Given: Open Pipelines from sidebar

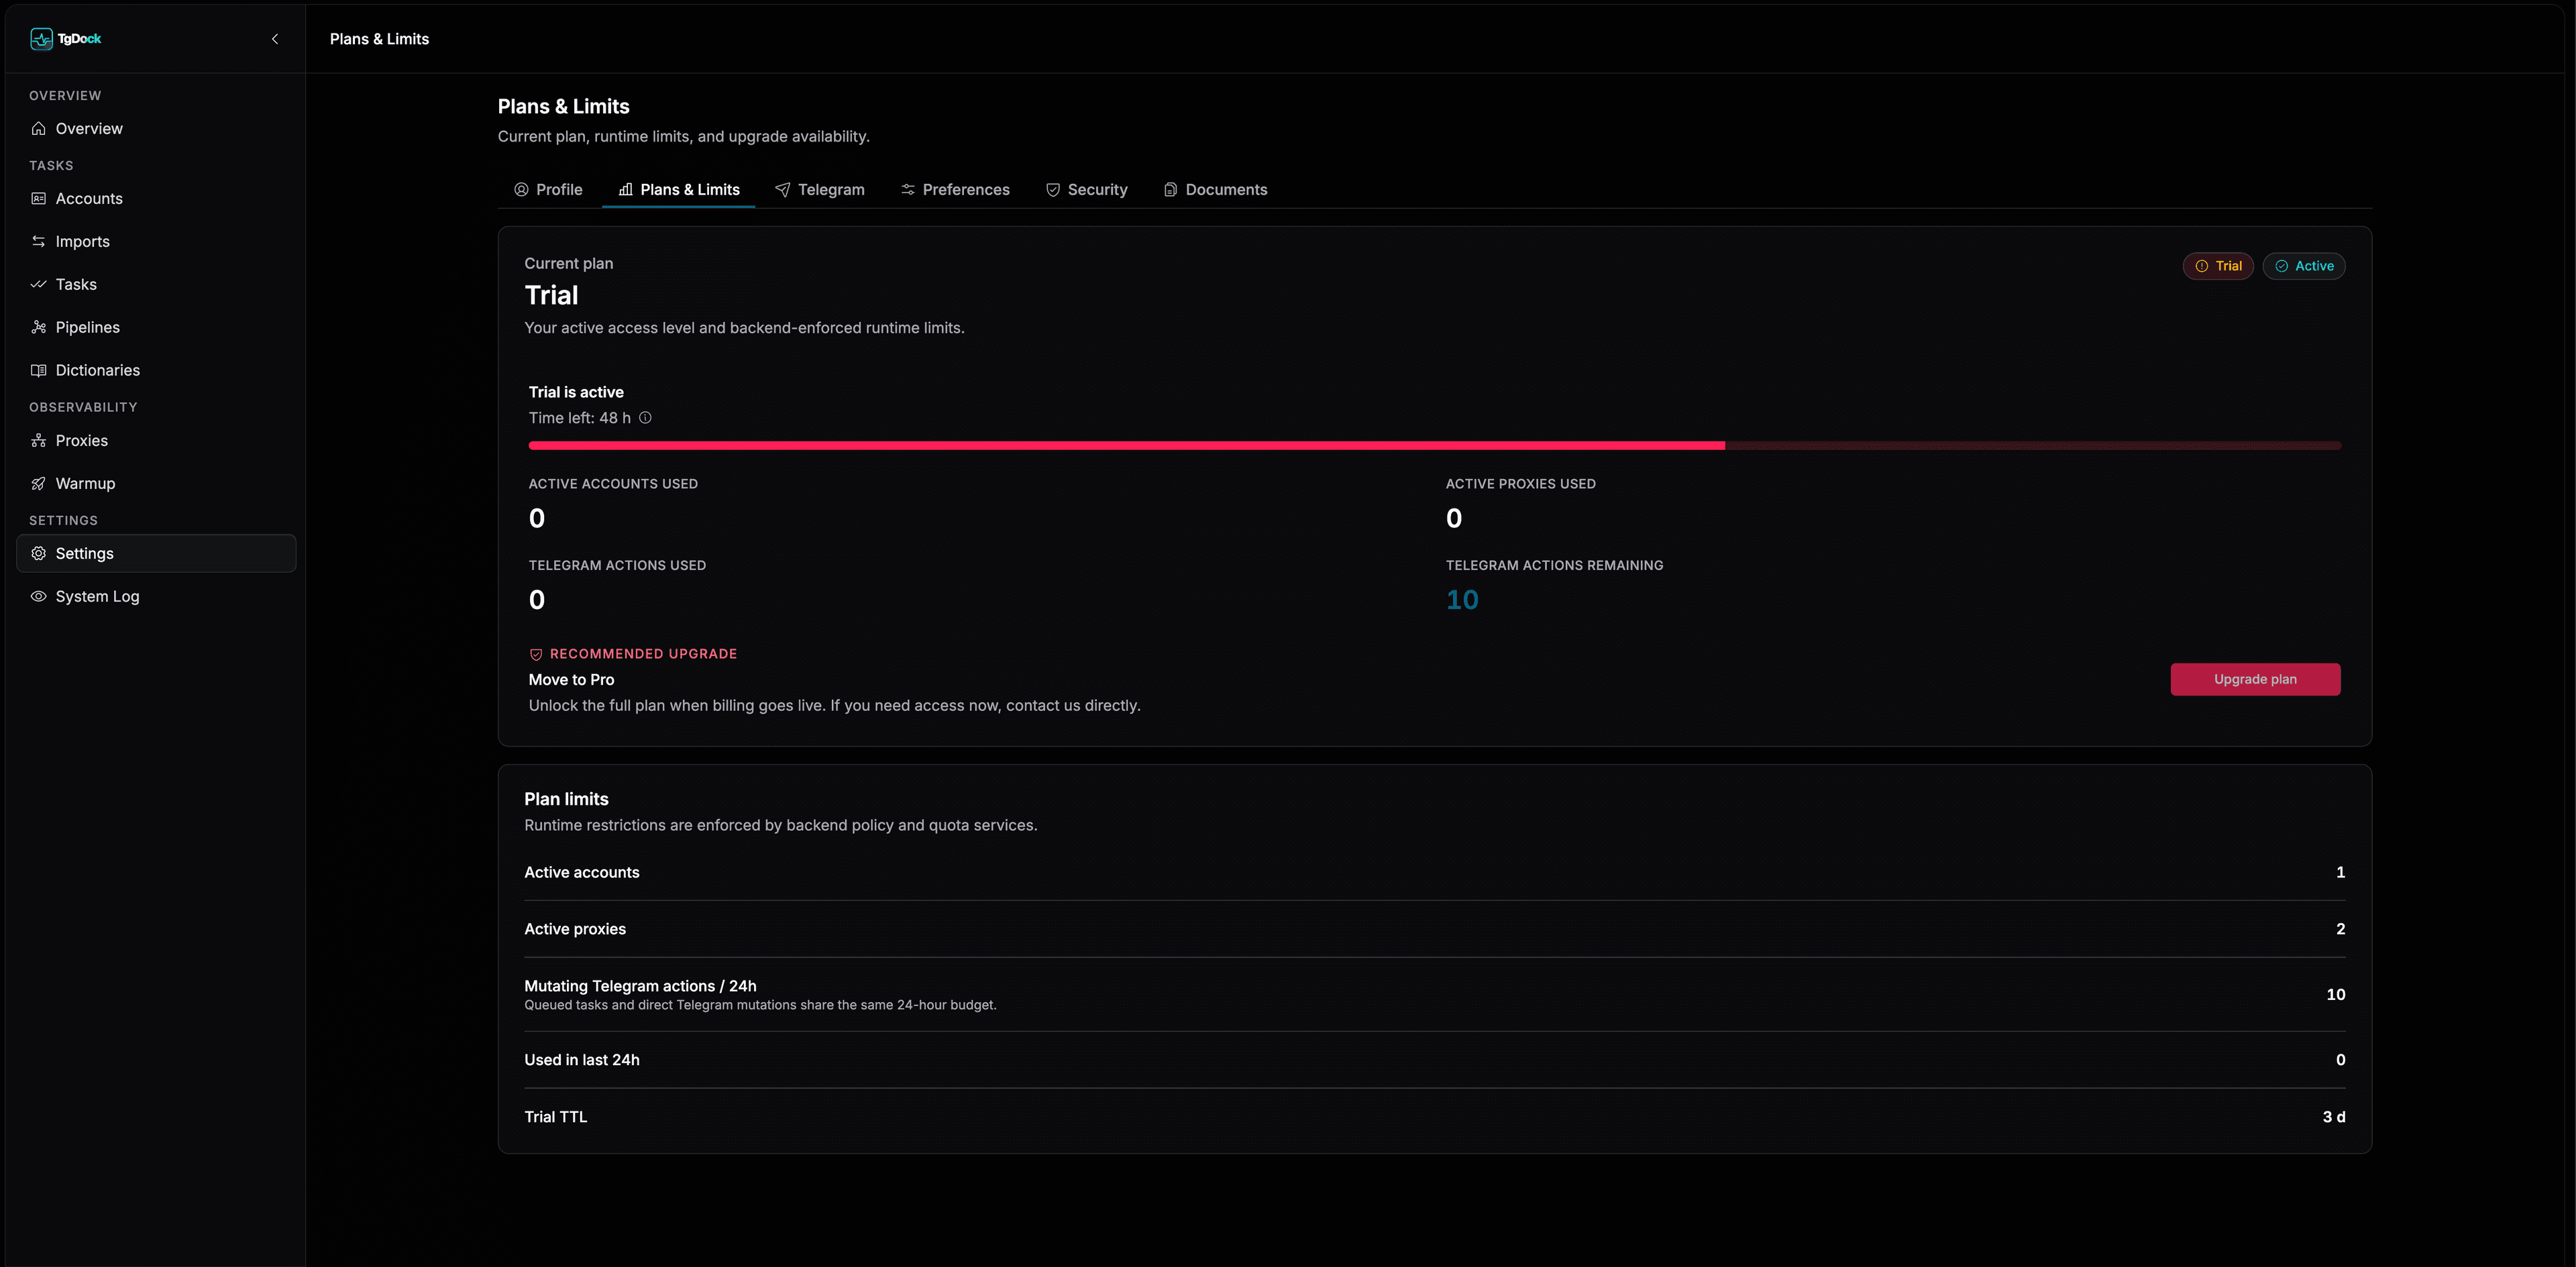Looking at the screenshot, I should pos(156,327).
